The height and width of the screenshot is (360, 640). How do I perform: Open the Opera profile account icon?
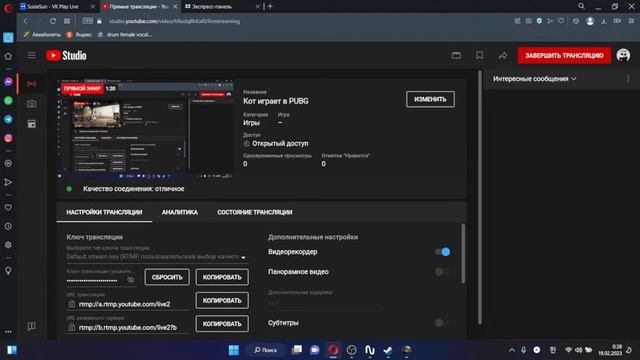click(x=590, y=21)
